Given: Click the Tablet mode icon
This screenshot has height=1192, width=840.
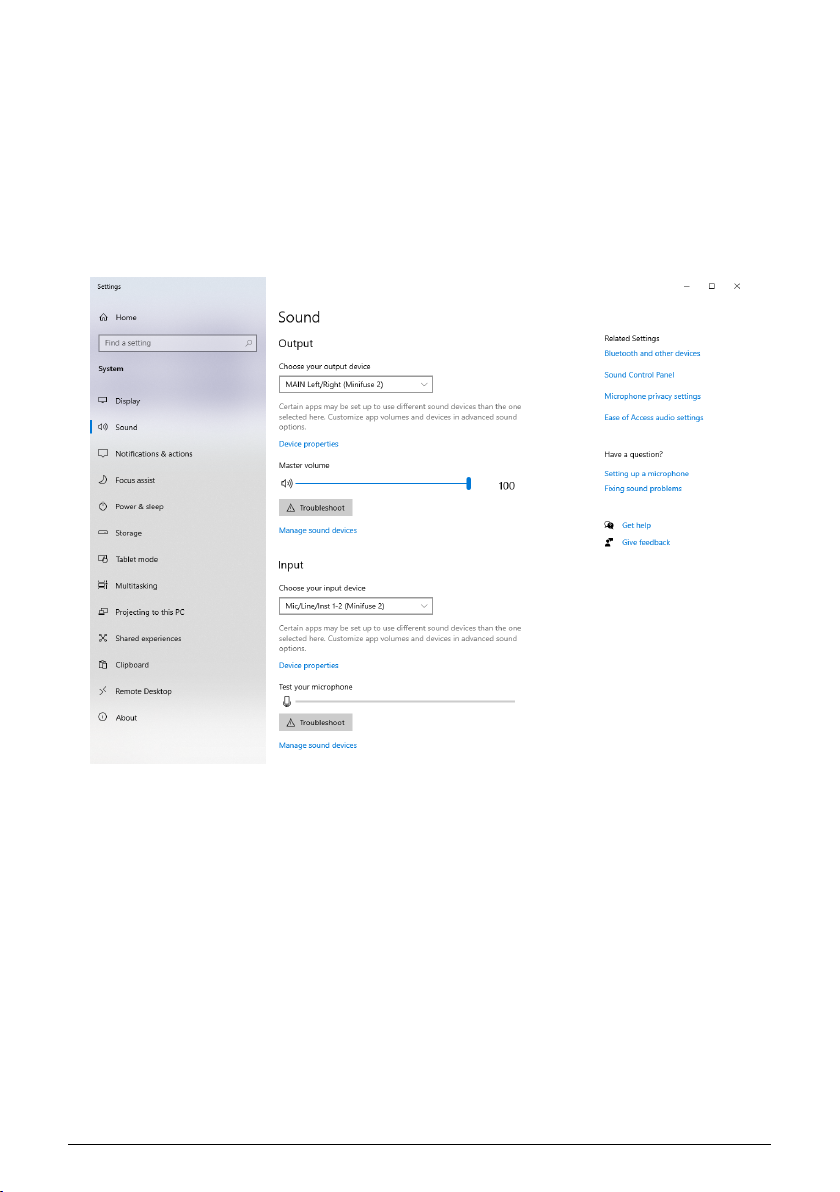Looking at the screenshot, I should pos(103,559).
